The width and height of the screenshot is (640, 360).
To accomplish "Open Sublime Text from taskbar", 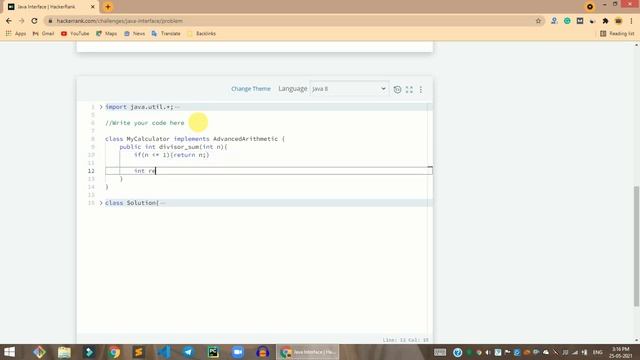I will [x=139, y=352].
